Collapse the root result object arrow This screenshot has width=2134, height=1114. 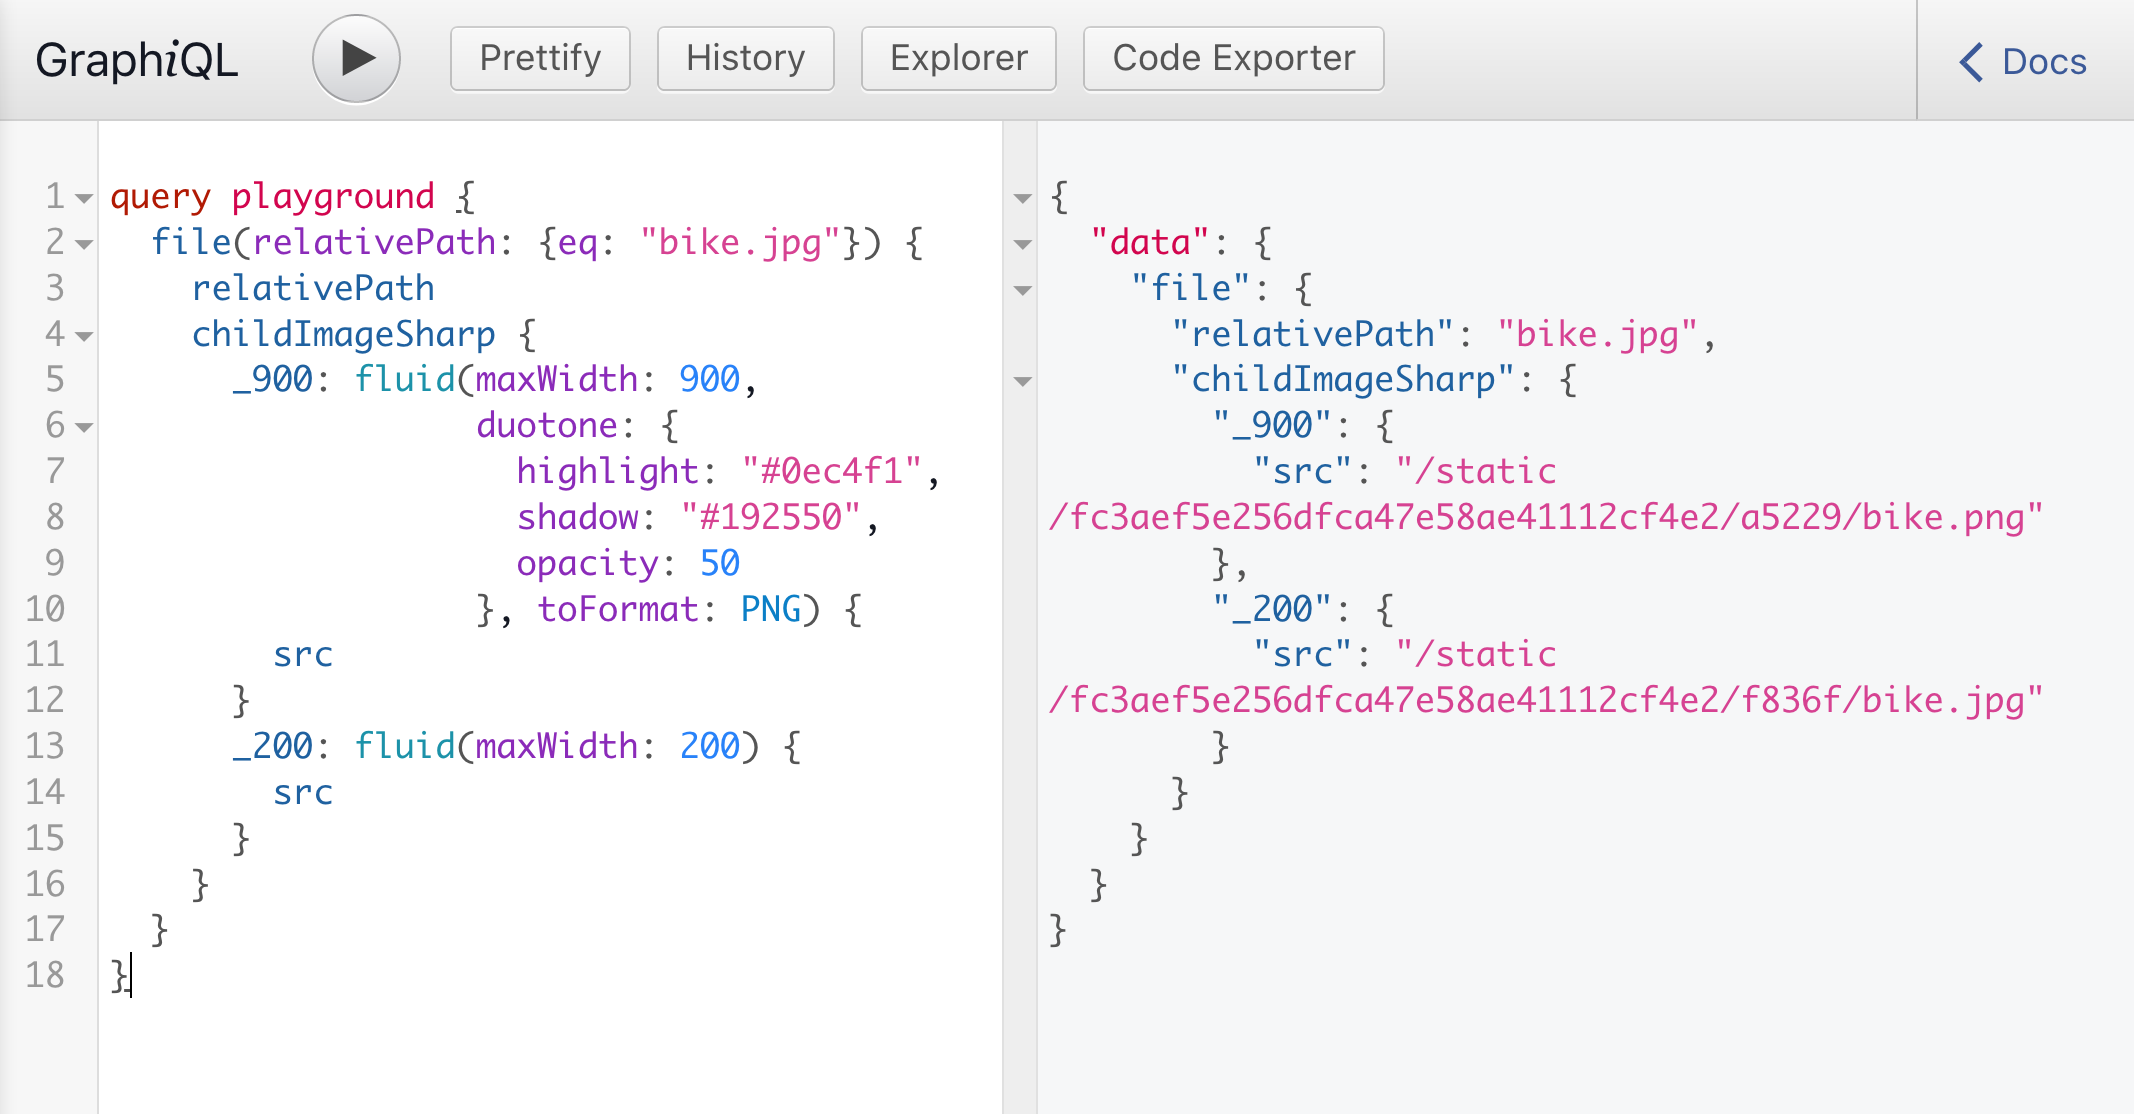click(1022, 198)
